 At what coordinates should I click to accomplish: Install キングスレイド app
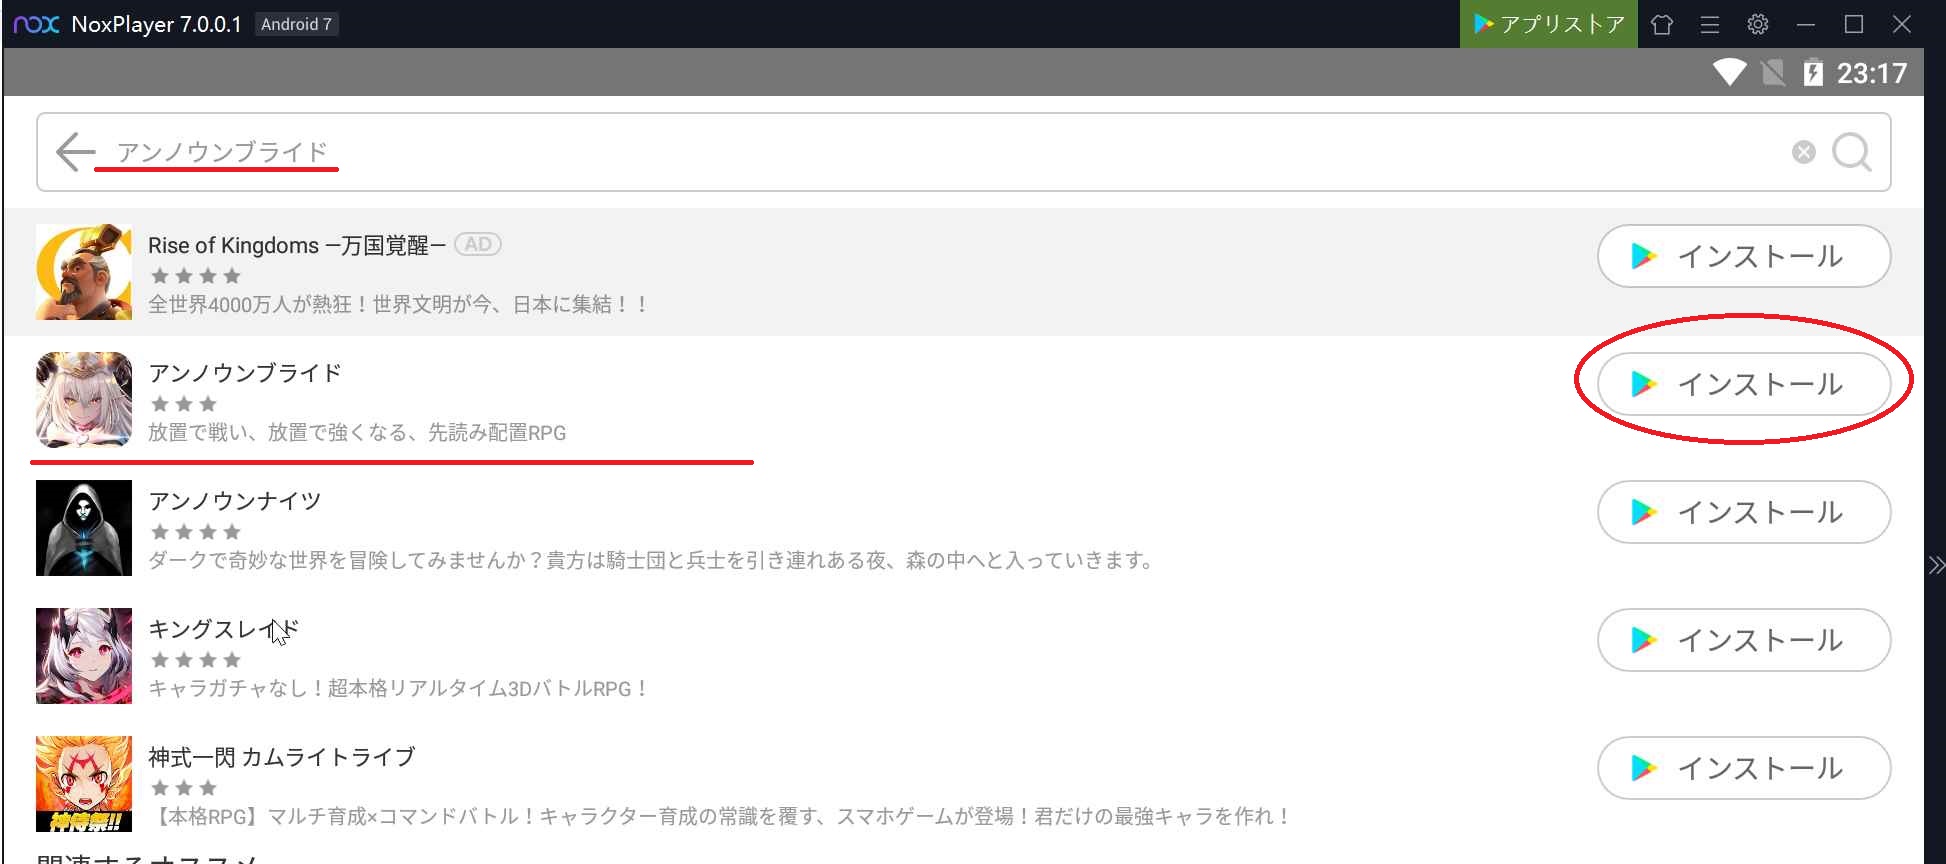[x=1743, y=640]
